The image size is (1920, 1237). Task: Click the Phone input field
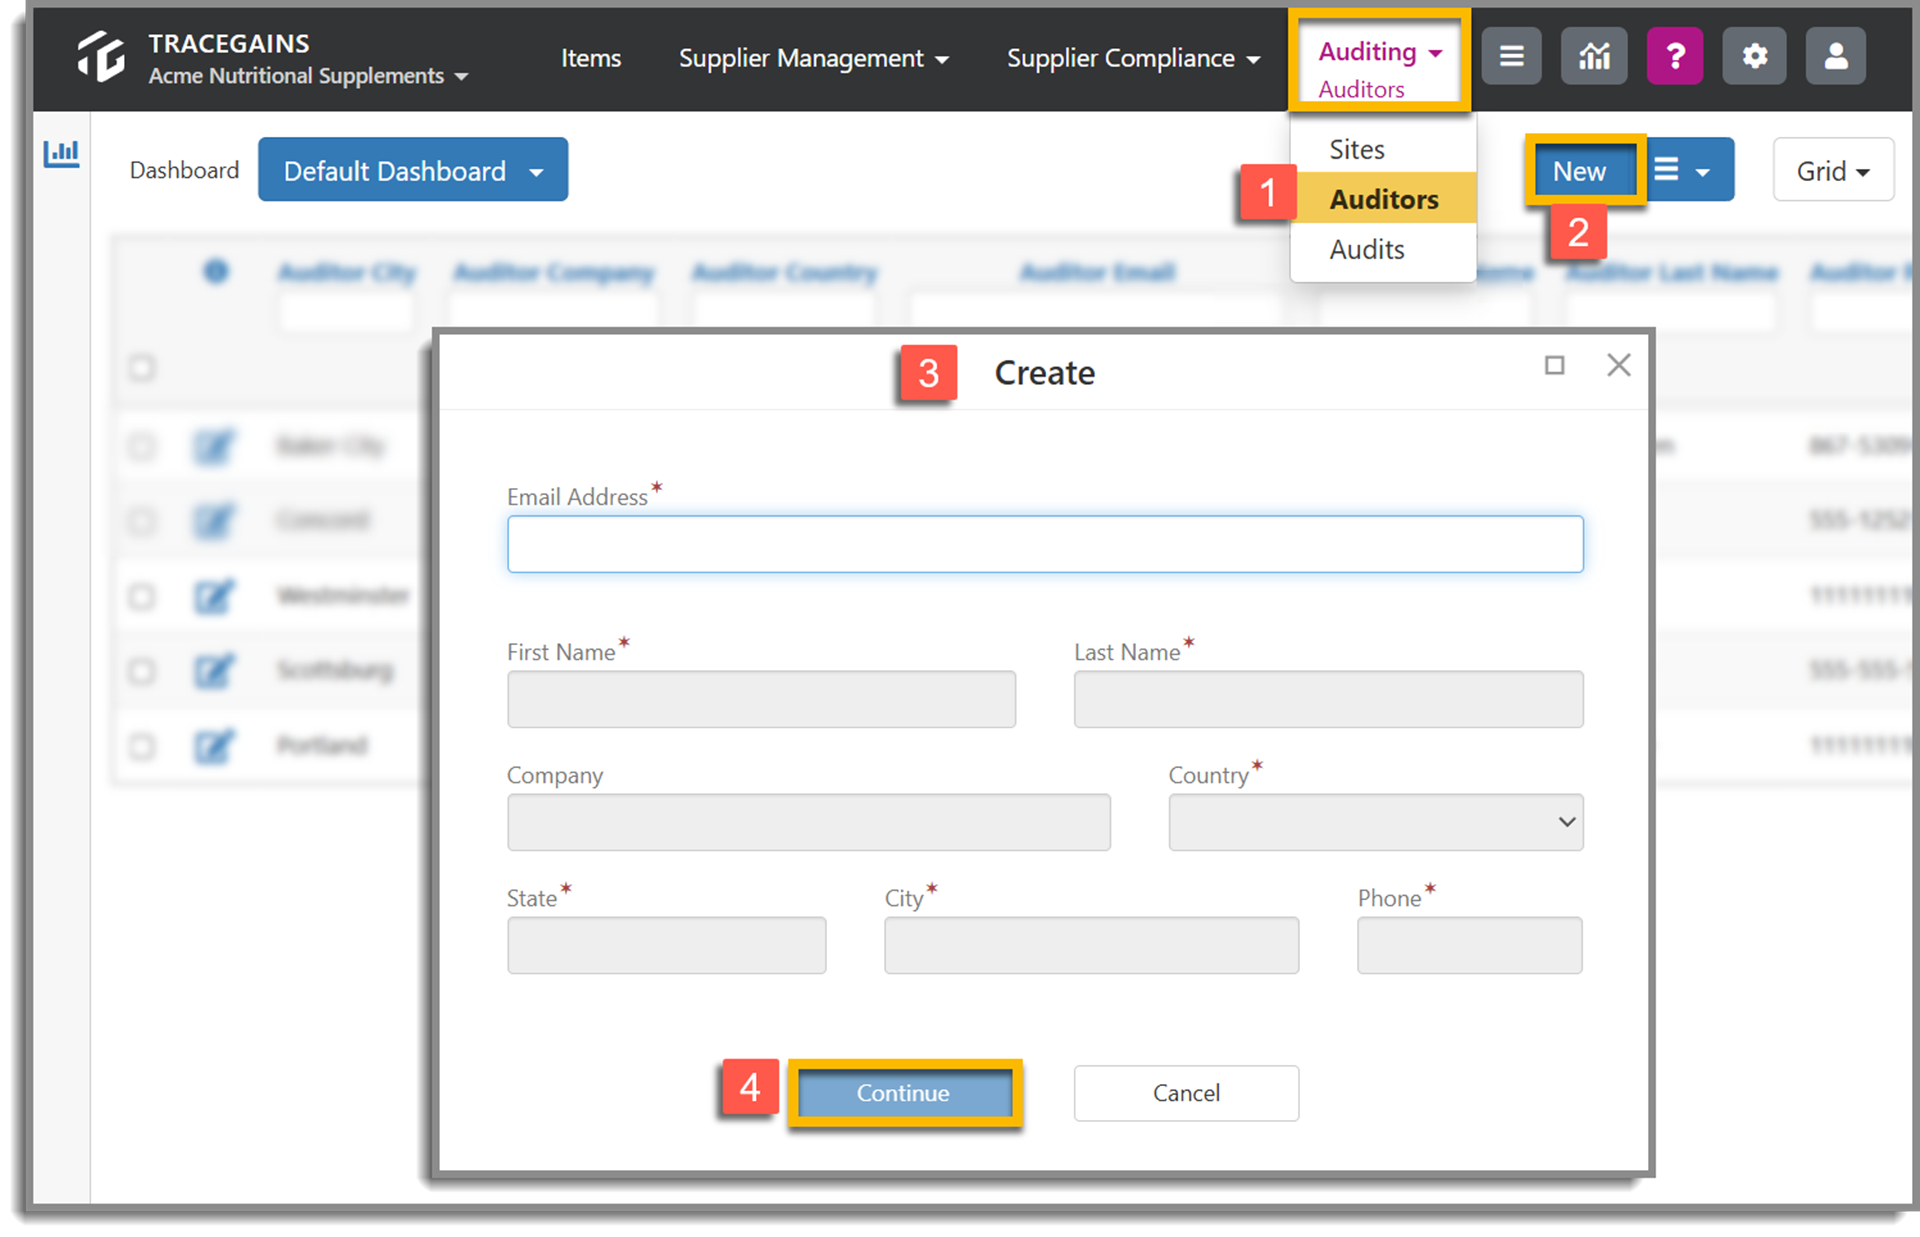point(1469,945)
